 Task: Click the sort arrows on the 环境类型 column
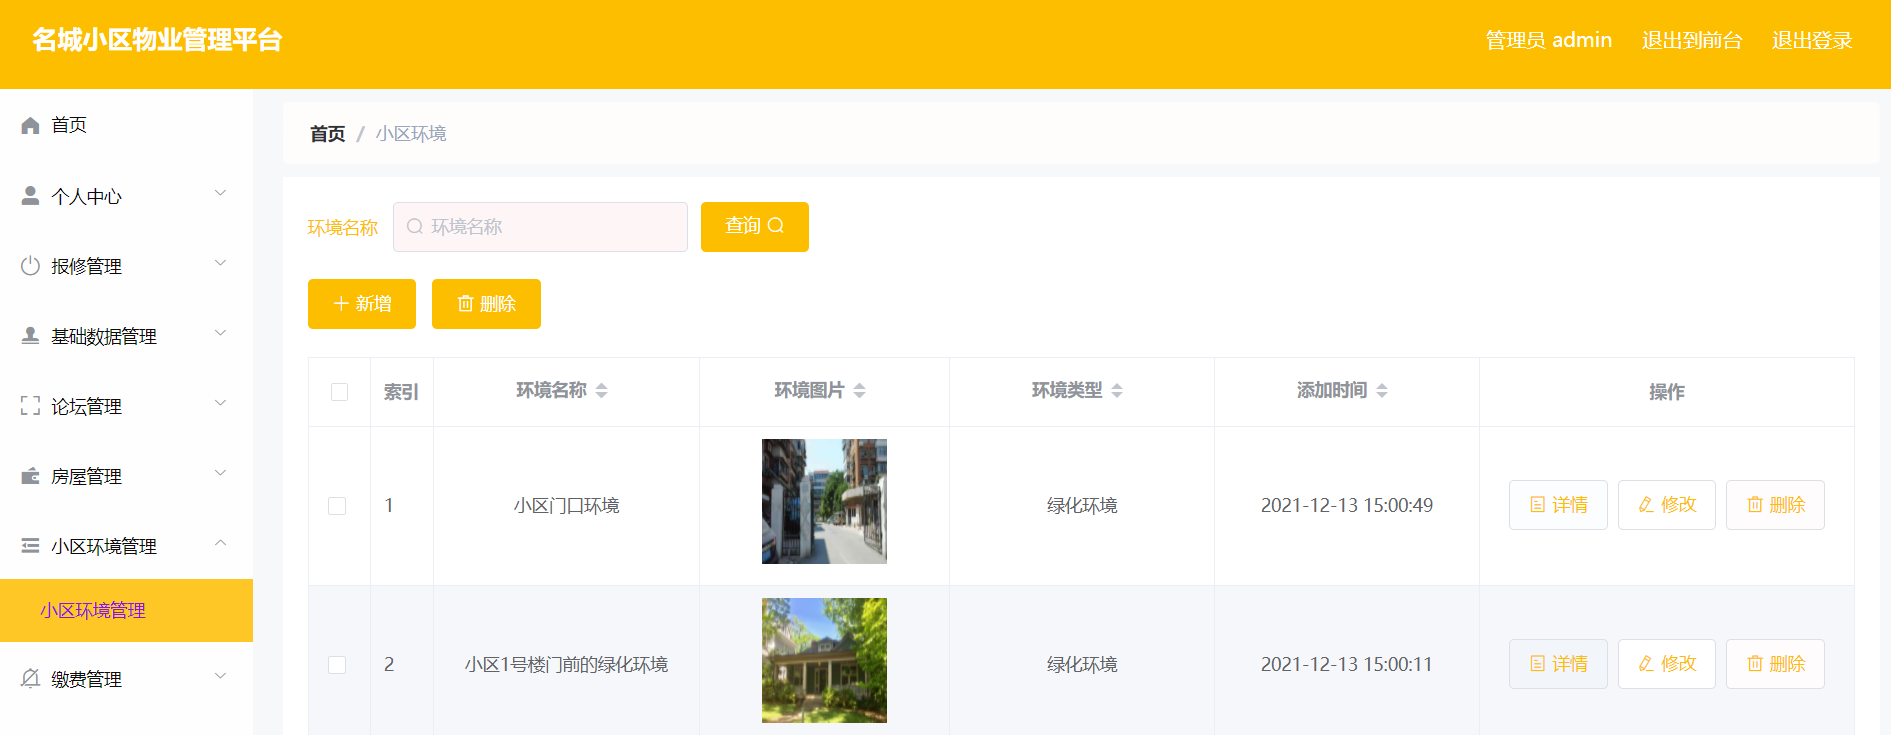click(1117, 390)
